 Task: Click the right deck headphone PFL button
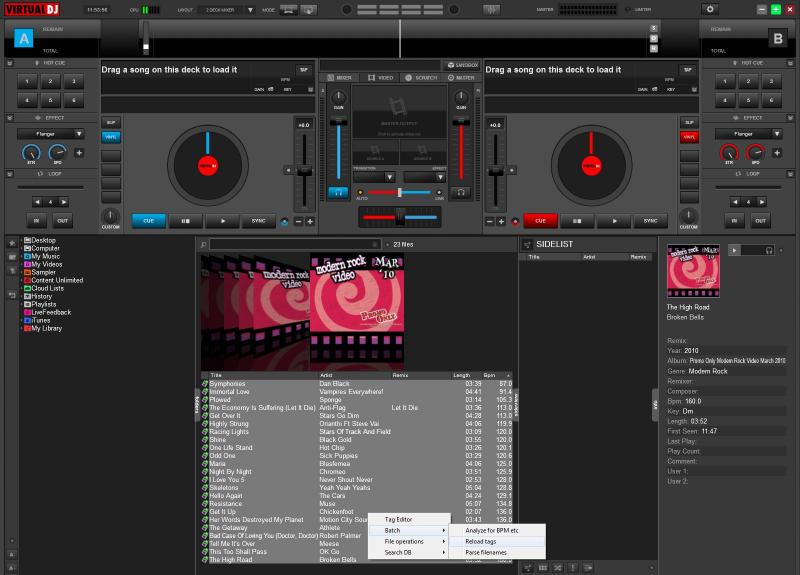pos(461,192)
